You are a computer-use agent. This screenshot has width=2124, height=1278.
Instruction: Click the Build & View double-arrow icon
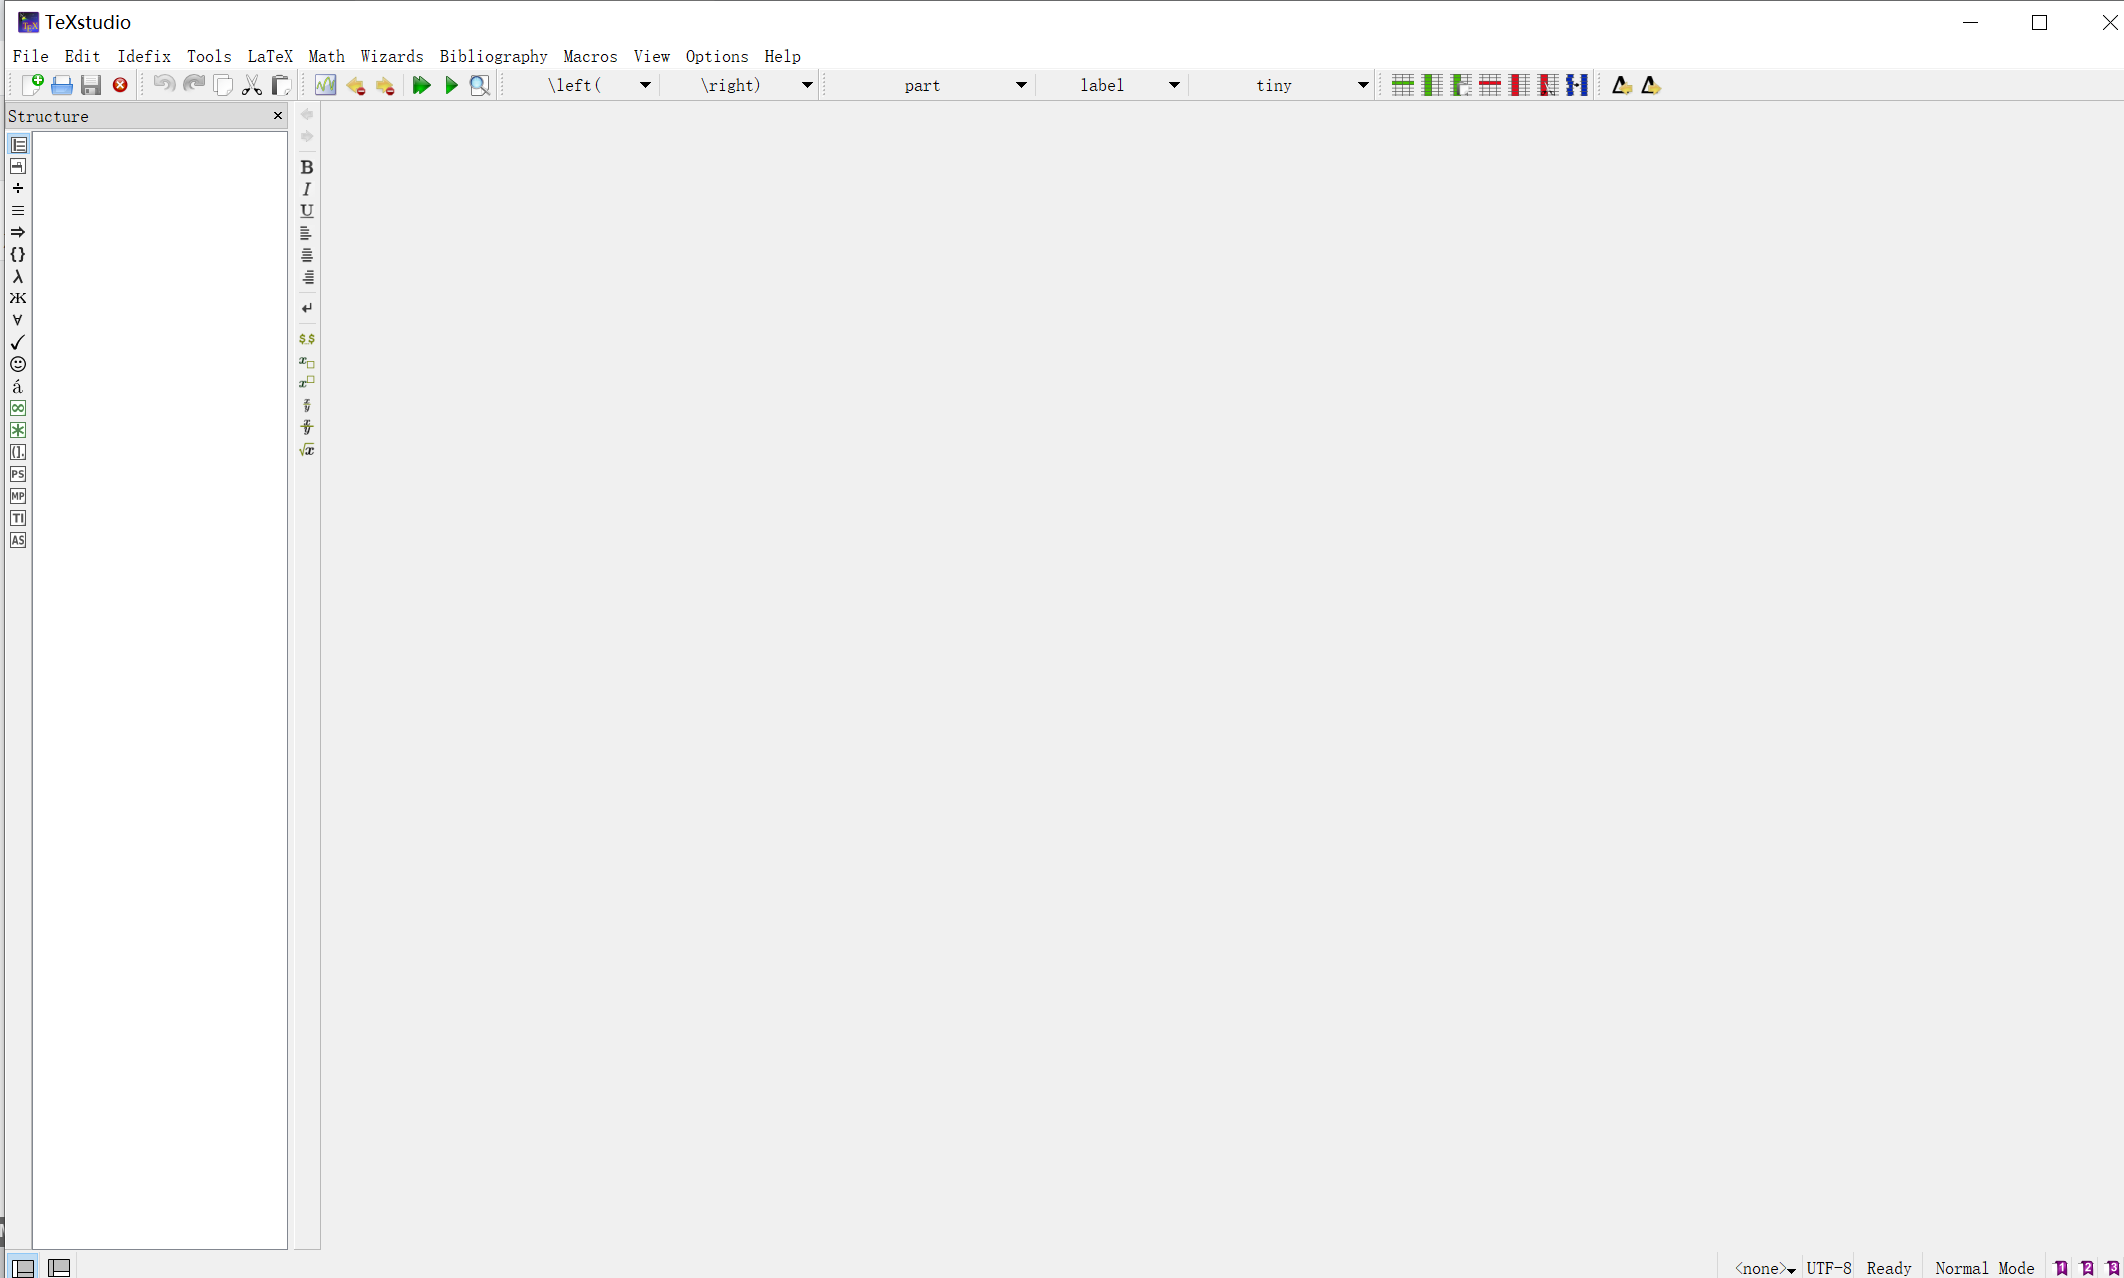click(421, 86)
